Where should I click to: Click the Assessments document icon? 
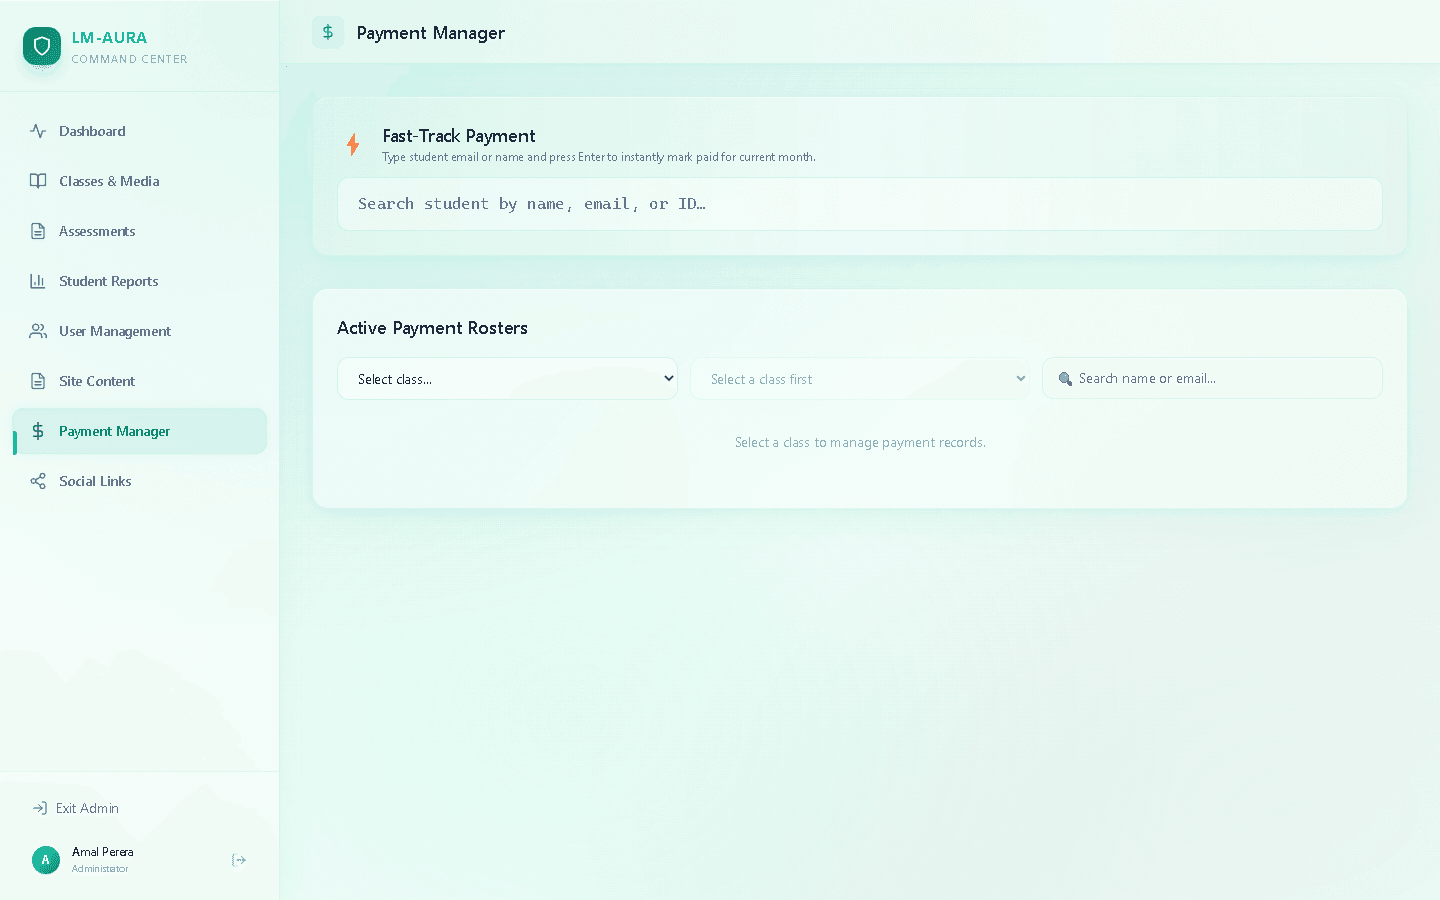tap(38, 231)
